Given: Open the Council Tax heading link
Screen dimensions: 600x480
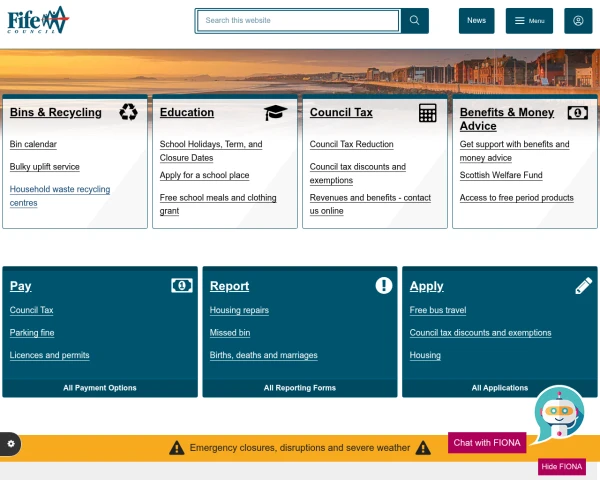Looking at the screenshot, I should tap(341, 113).
